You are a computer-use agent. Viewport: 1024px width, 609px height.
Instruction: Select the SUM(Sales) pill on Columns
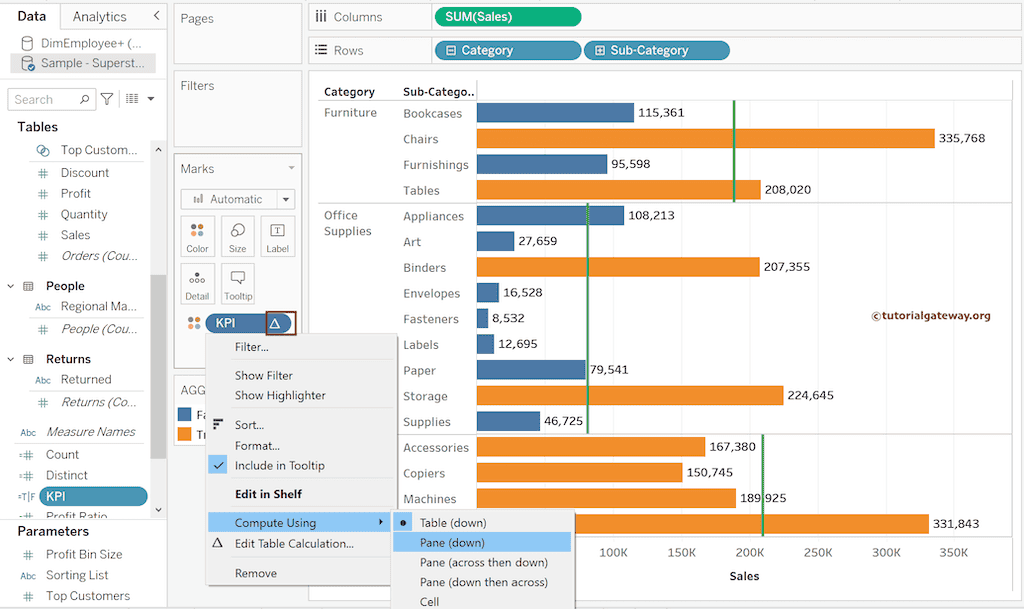[x=507, y=16]
